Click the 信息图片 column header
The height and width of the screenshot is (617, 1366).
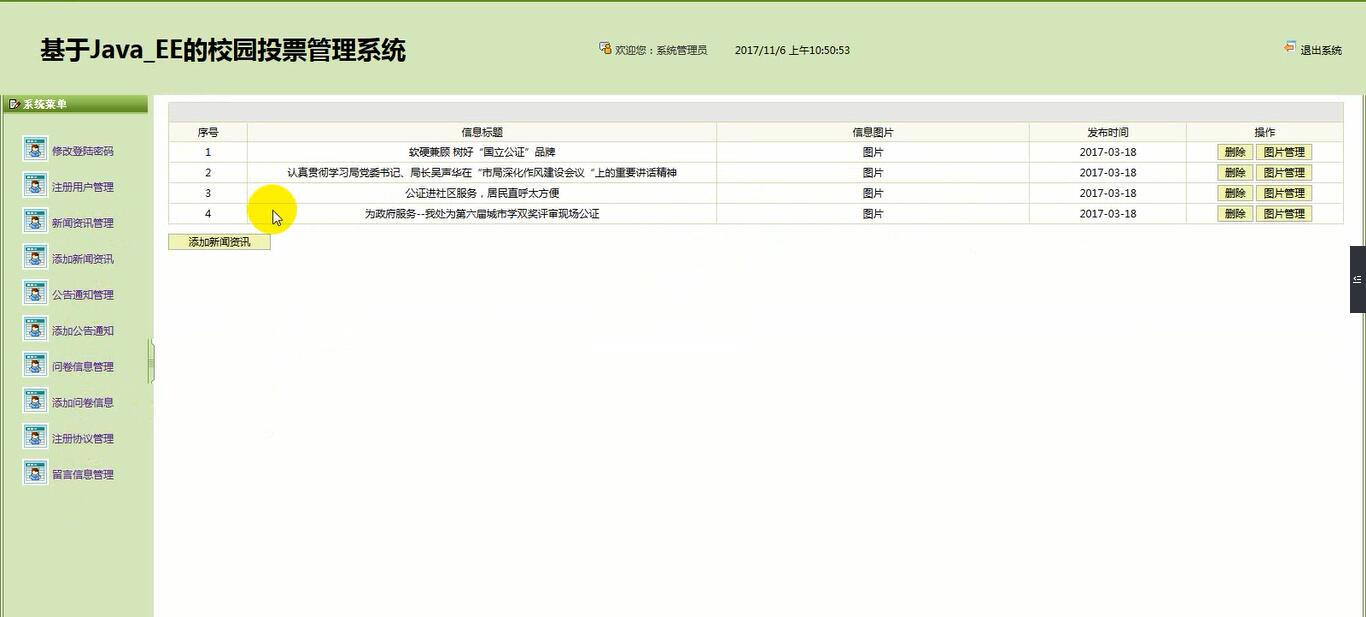873,132
